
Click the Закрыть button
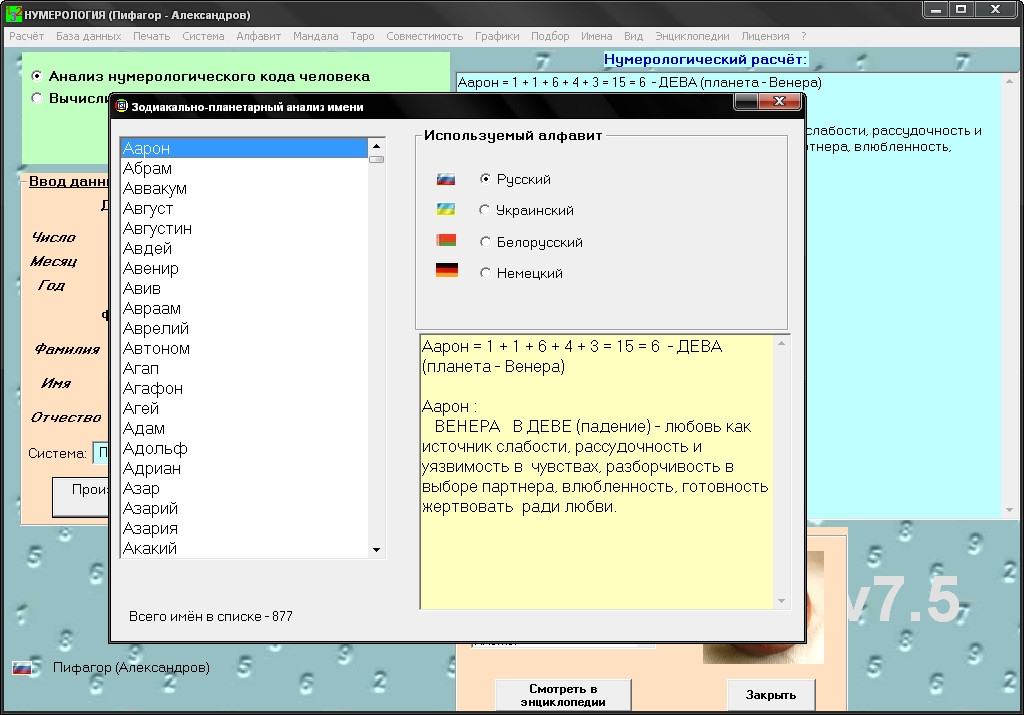coord(771,695)
